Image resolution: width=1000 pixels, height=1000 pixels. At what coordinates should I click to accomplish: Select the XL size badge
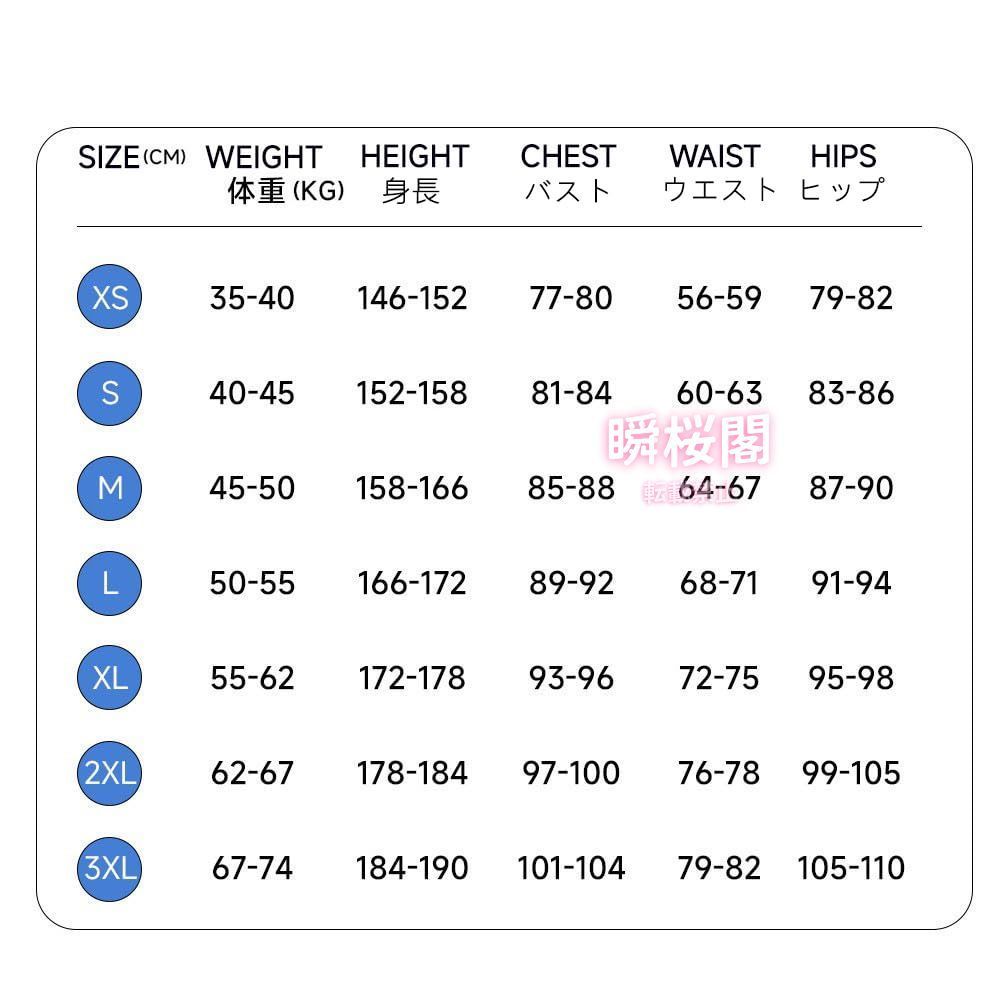110,677
